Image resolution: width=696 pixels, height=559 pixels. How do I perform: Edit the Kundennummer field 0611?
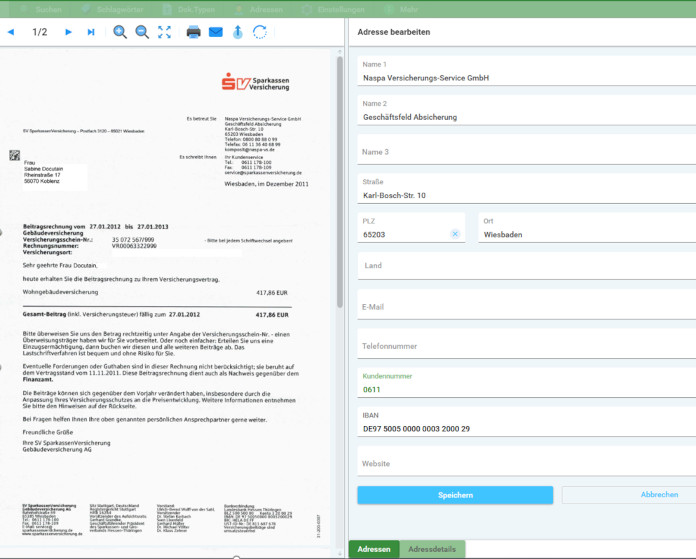pos(526,383)
